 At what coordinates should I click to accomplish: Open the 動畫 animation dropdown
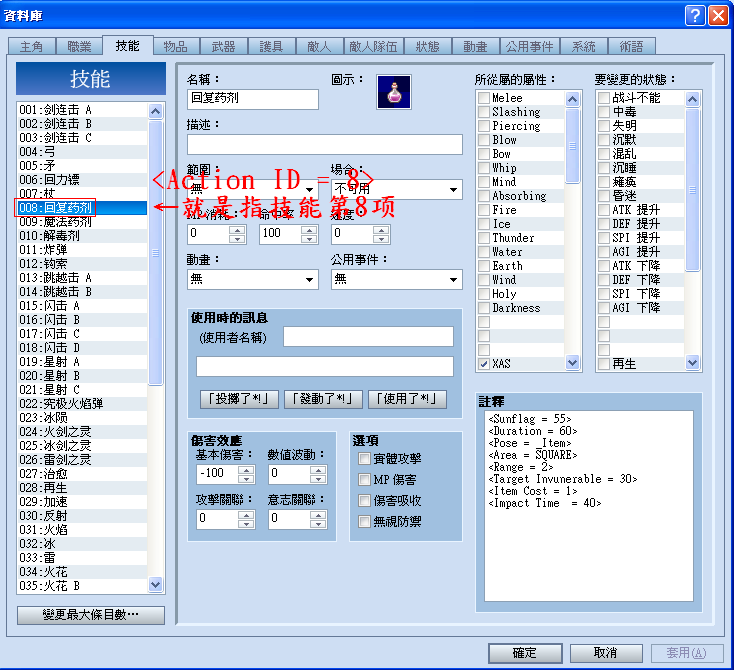253,280
